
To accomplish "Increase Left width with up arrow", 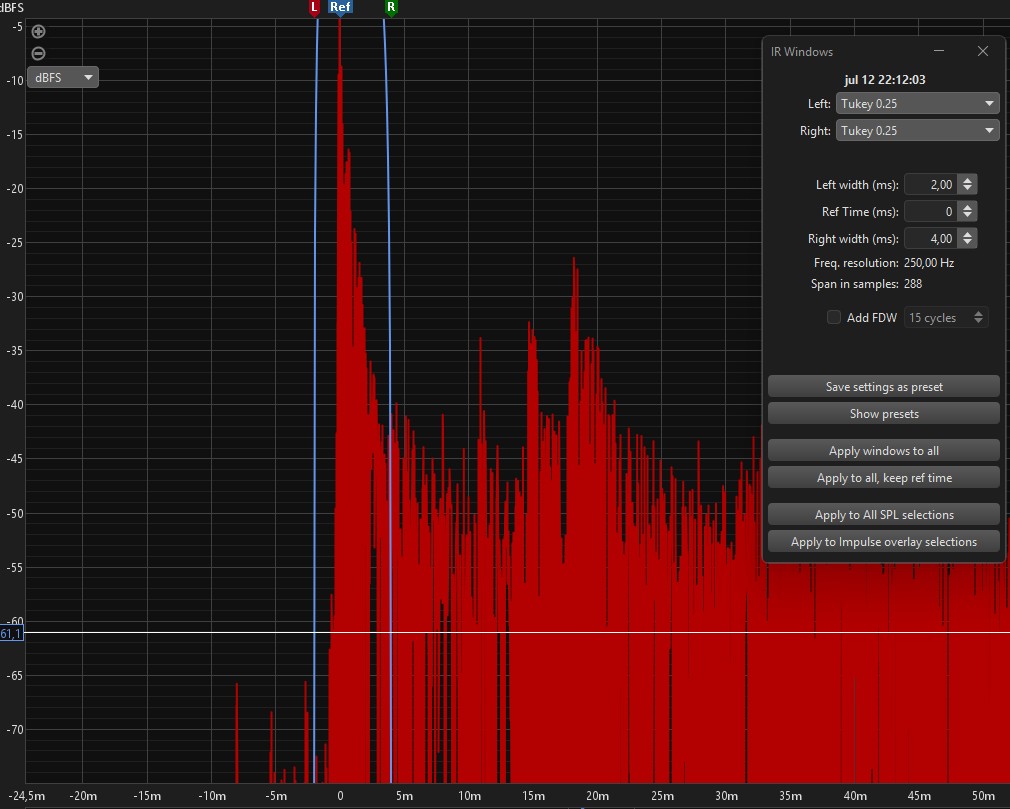I will (967, 180).
